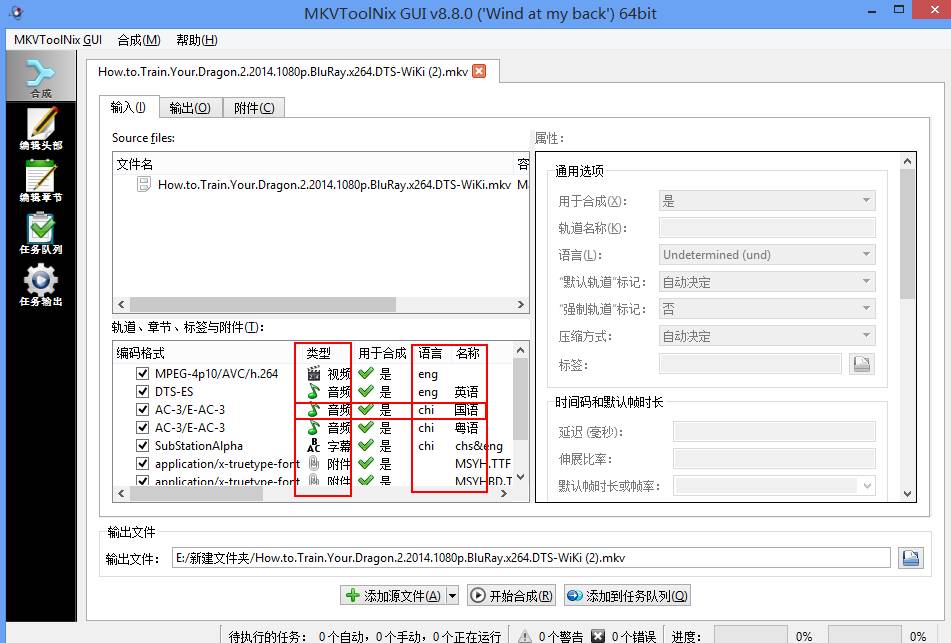Open the 合成(M) menu
The image size is (951, 643).
[139, 40]
